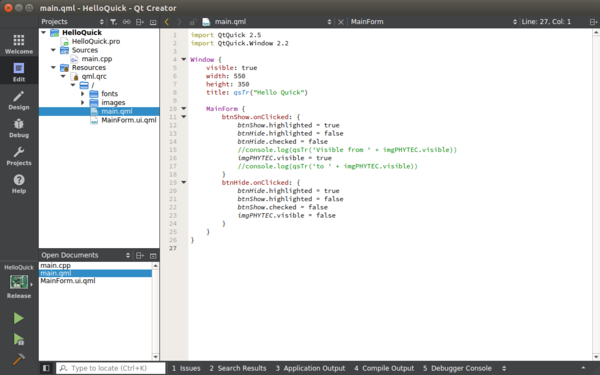Expand the fonts folder
This screenshot has width=600, height=375.
[83, 94]
